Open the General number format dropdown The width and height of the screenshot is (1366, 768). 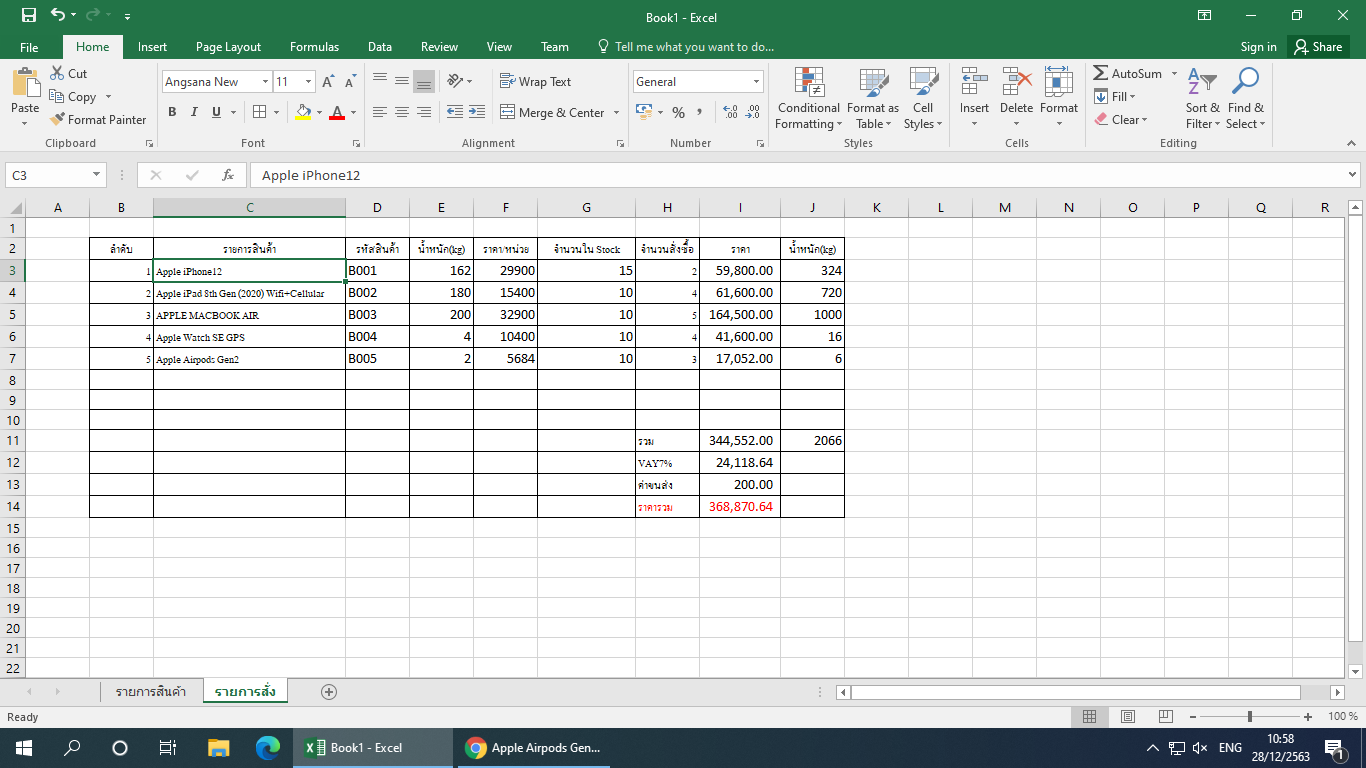(756, 82)
